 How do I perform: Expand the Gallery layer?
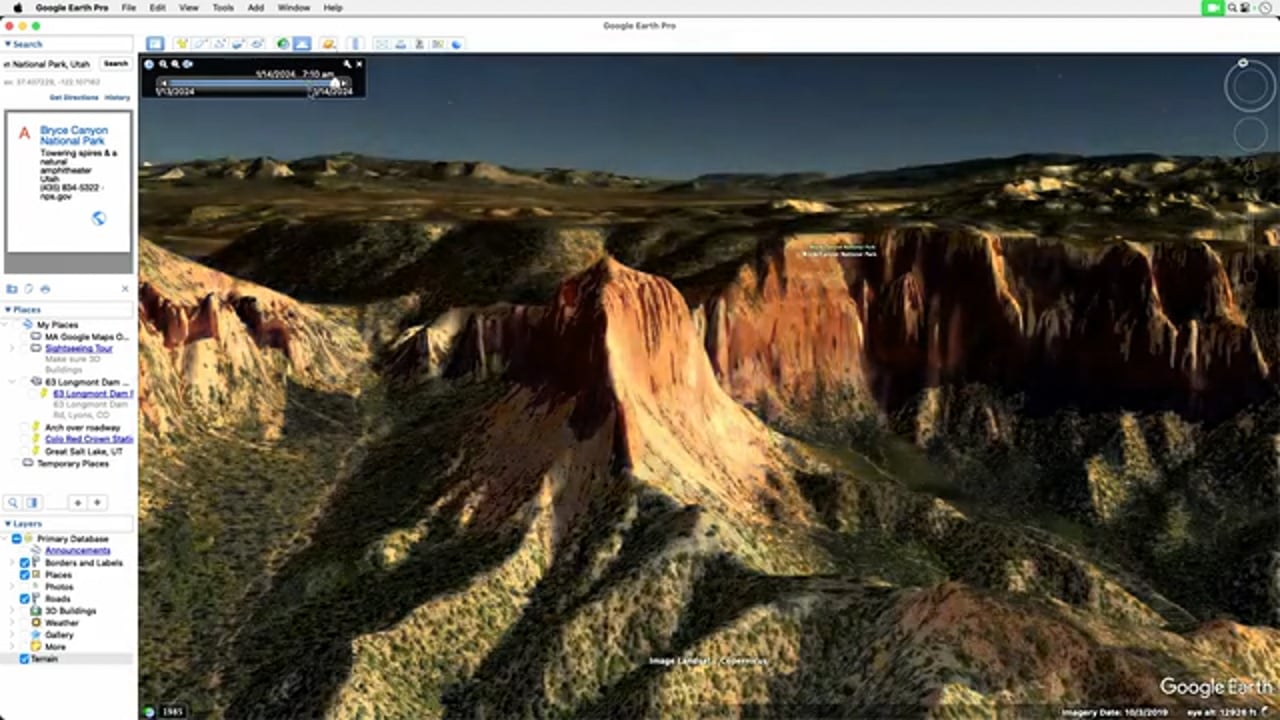(13, 635)
